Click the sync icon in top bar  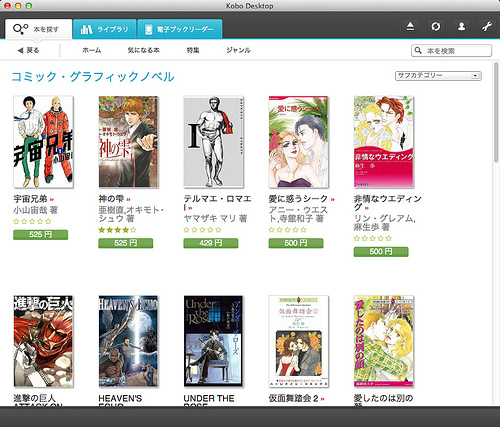click(x=436, y=26)
